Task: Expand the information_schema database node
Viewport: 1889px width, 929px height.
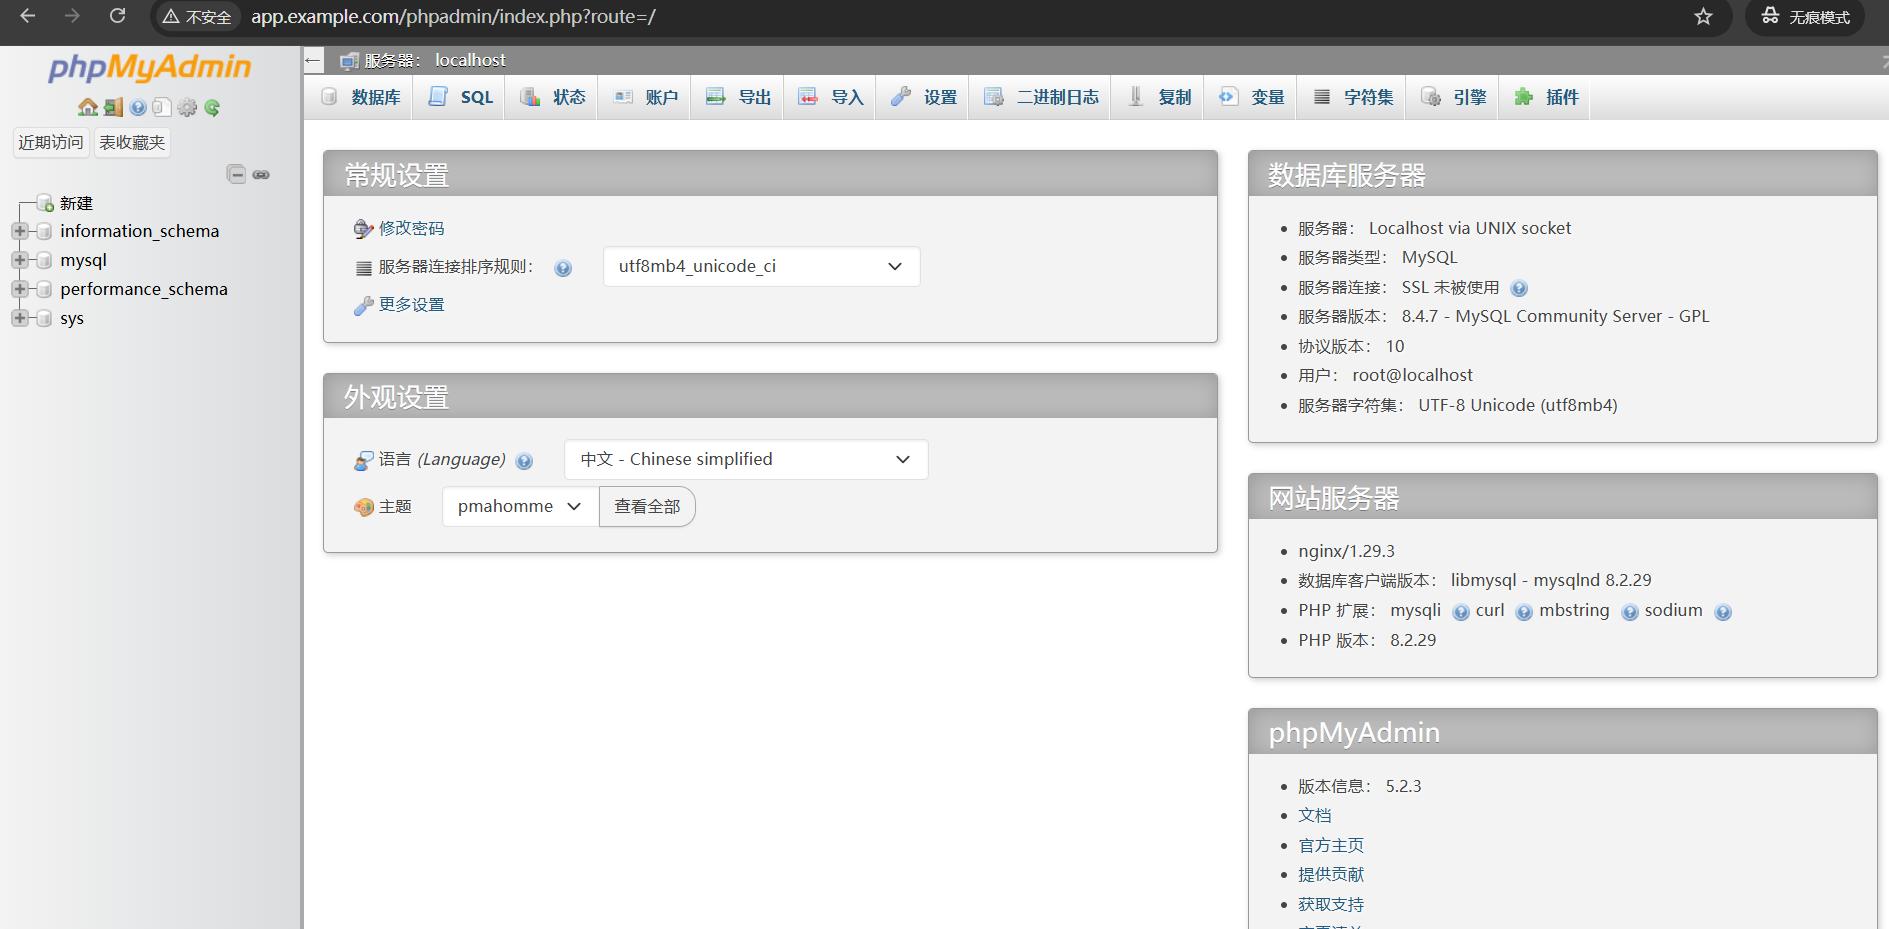Action: pos(19,231)
